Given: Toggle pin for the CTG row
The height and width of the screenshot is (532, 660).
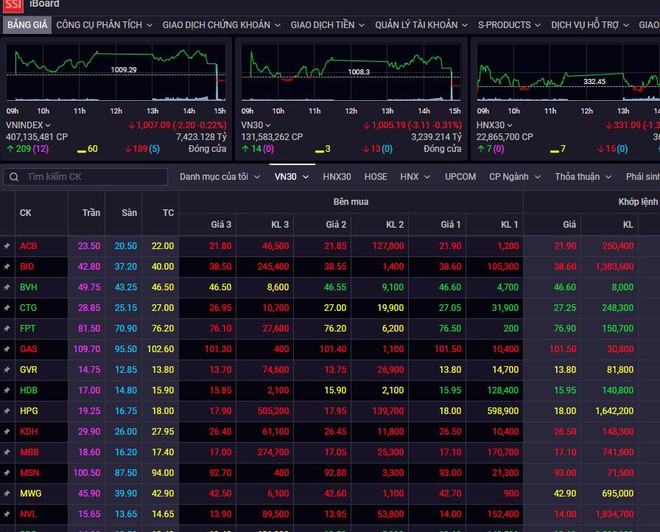Looking at the screenshot, I should [7, 307].
